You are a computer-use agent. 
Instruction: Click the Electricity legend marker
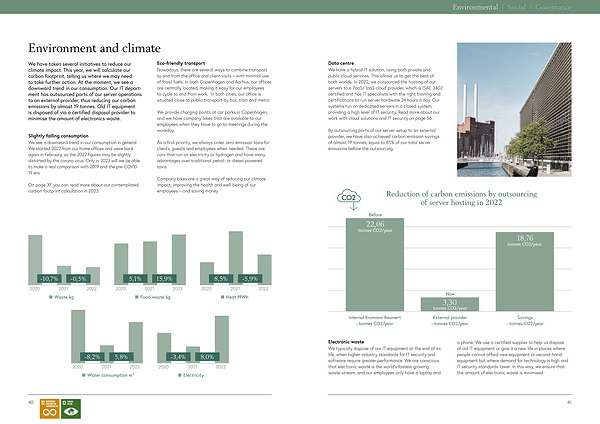pyautogui.click(x=178, y=375)
